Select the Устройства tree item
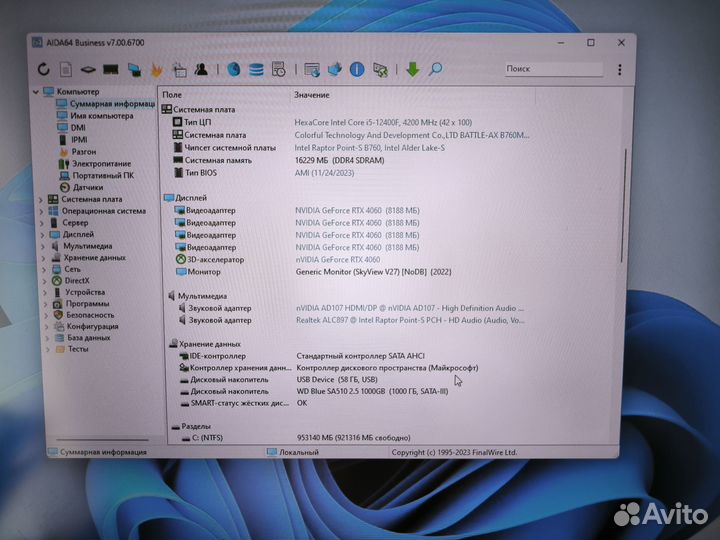 point(79,292)
